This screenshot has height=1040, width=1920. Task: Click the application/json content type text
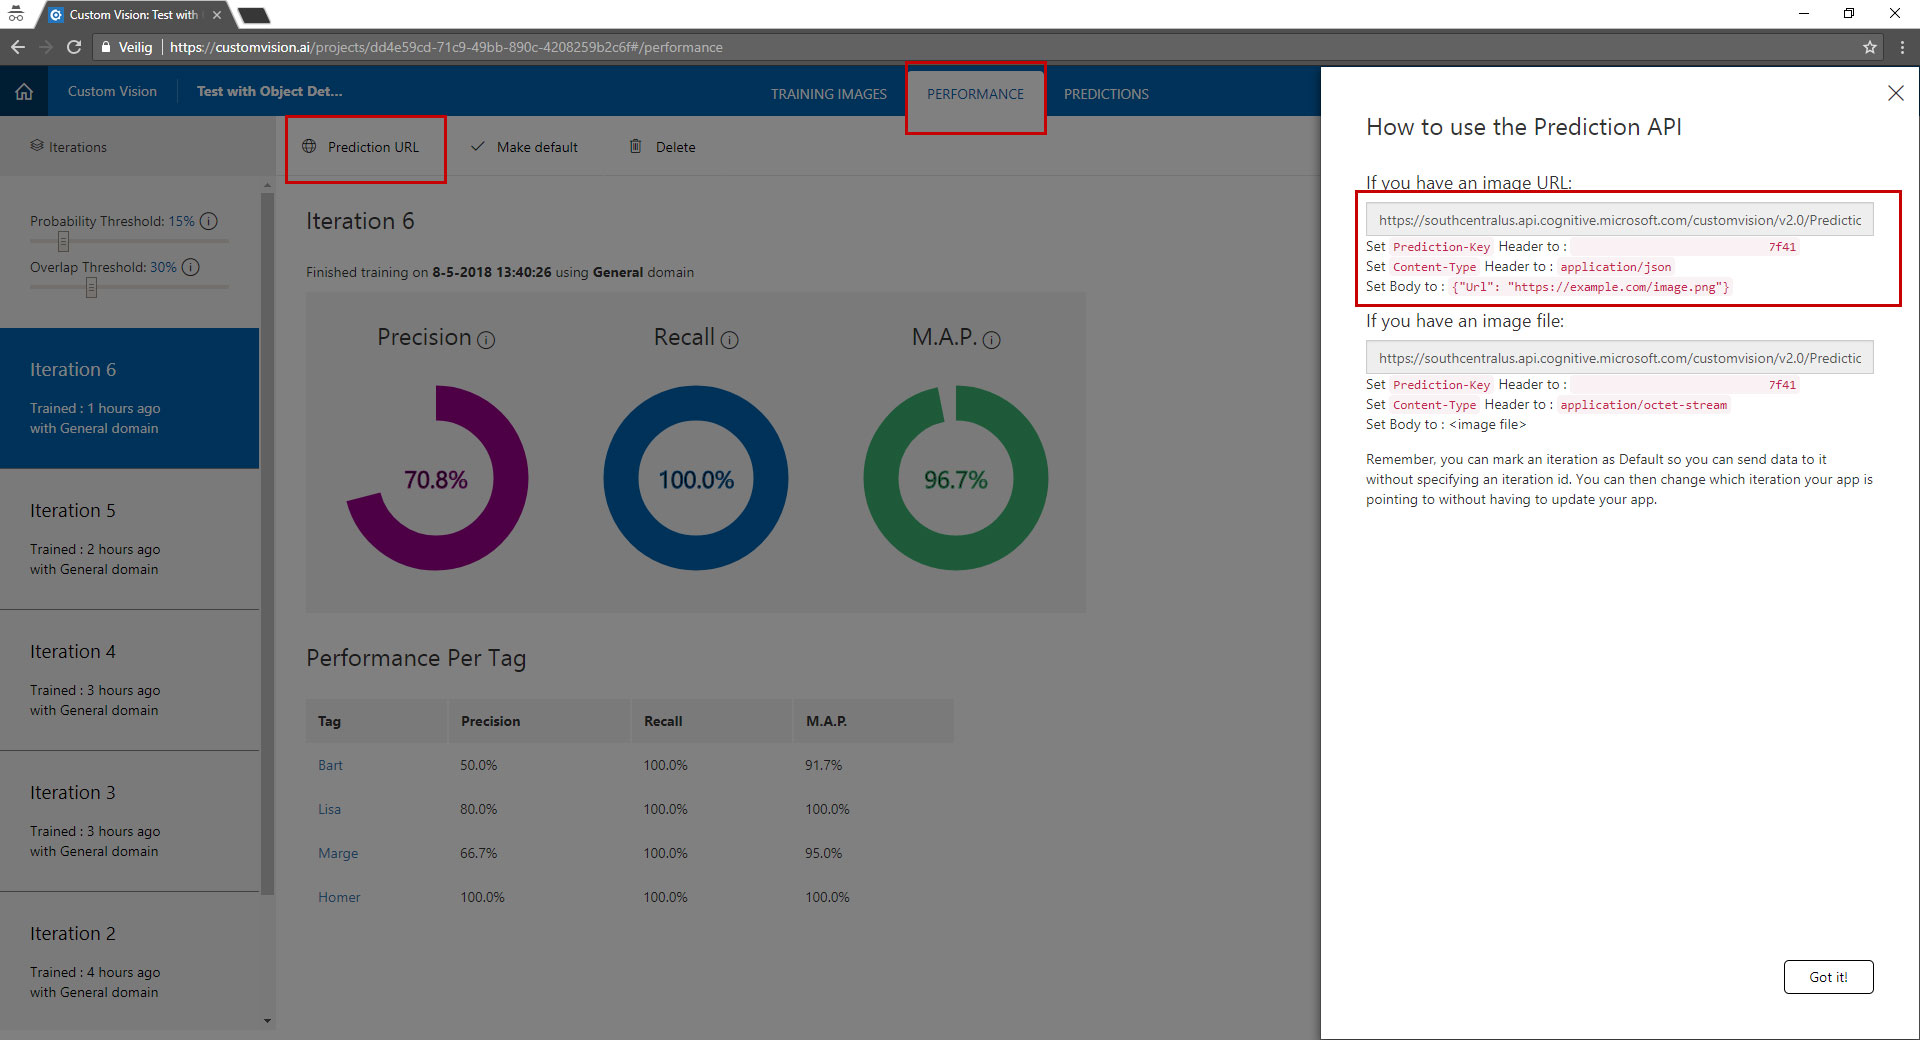1615,267
